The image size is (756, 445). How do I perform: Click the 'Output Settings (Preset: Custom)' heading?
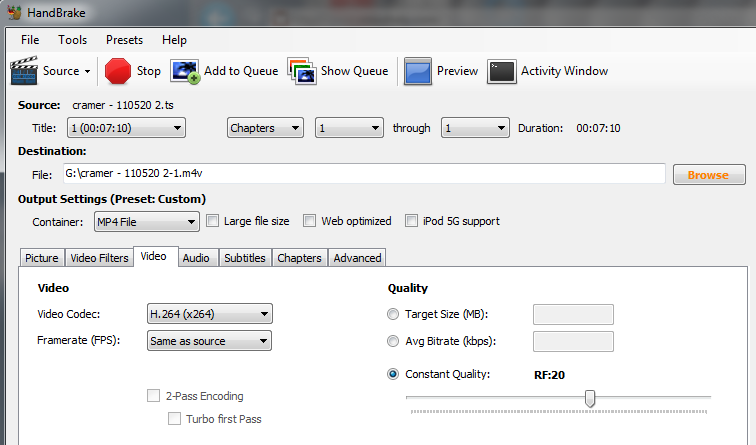112,199
